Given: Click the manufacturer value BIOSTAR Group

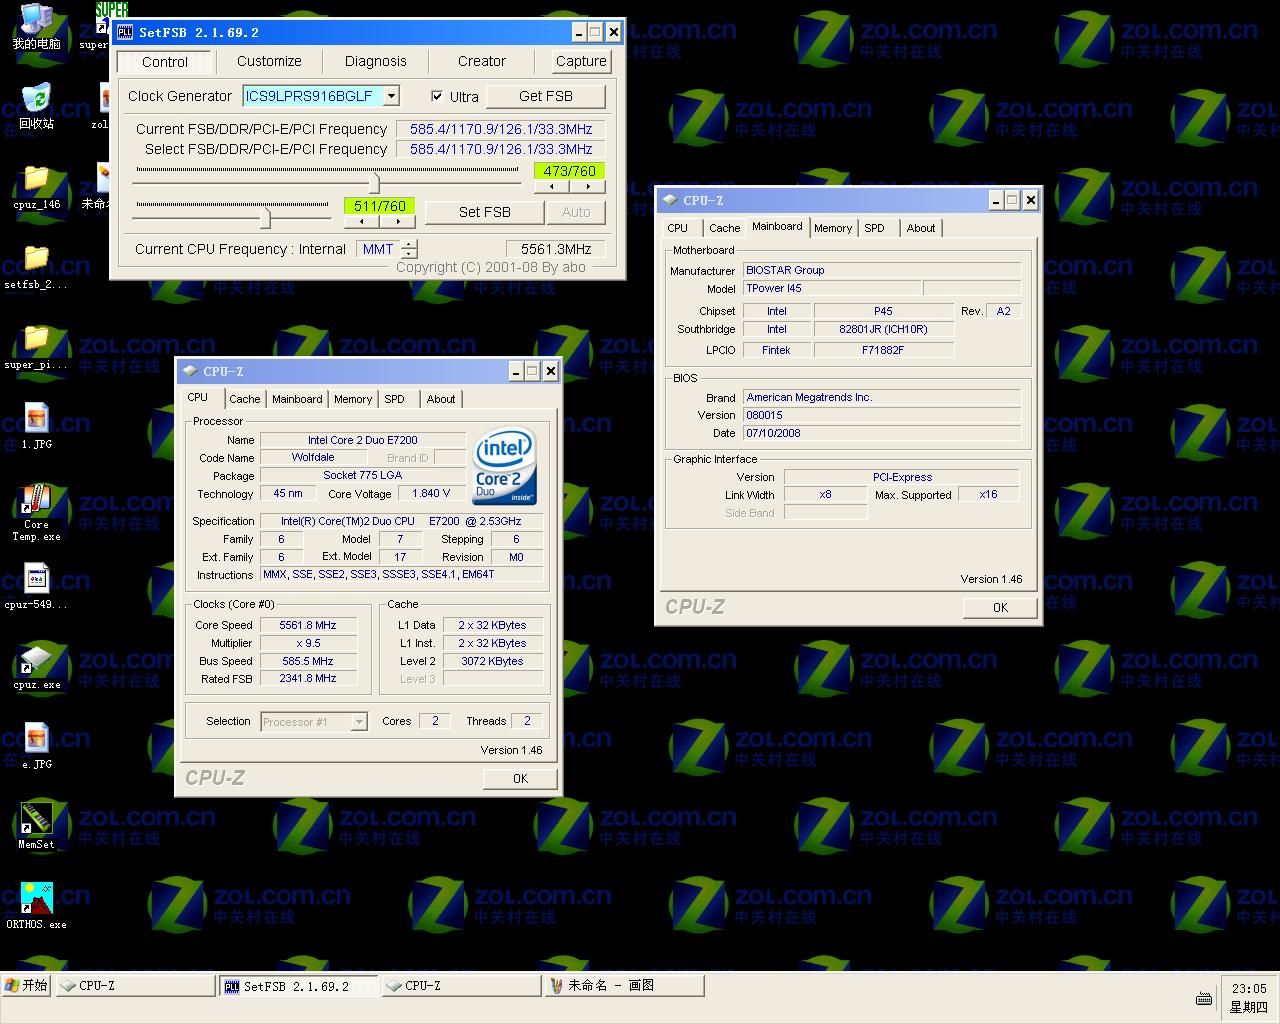Looking at the screenshot, I should pos(881,270).
